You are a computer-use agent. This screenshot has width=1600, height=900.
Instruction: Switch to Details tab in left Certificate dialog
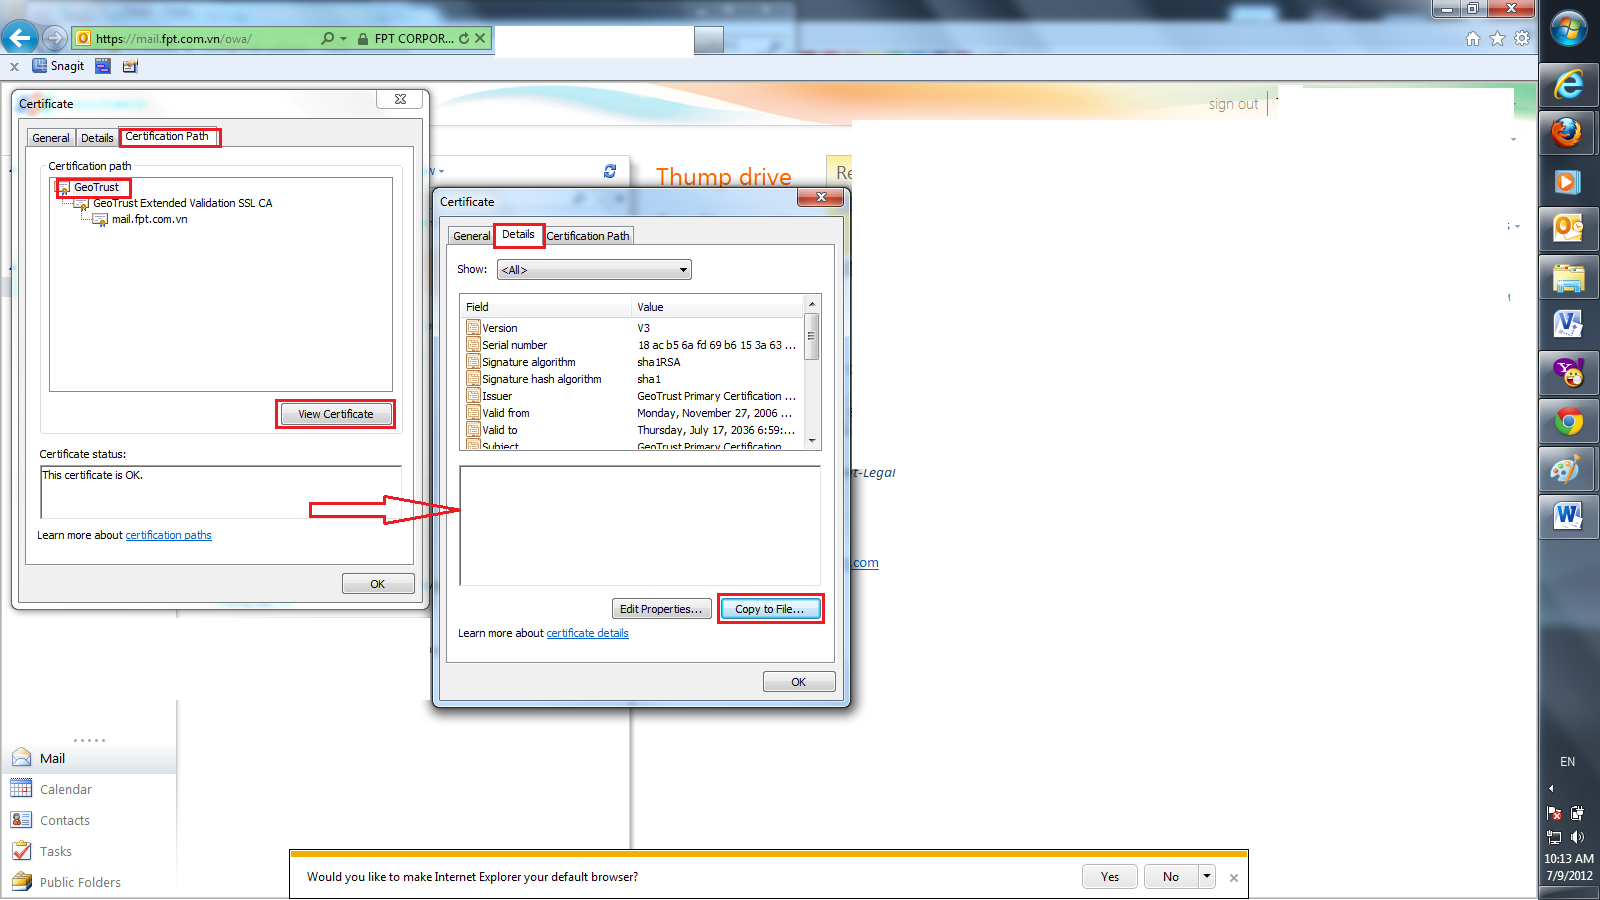click(x=97, y=138)
